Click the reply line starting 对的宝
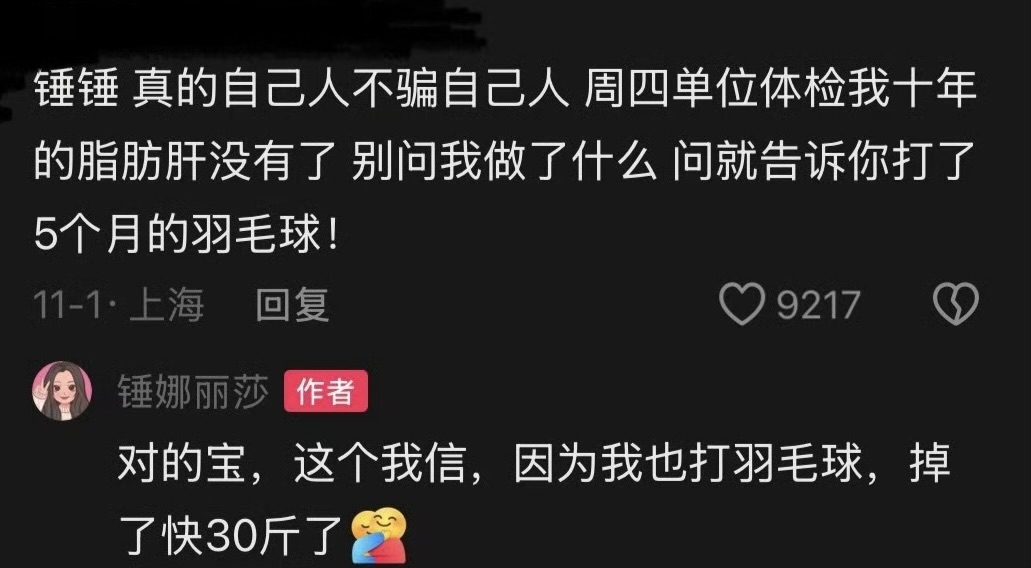 [535, 466]
